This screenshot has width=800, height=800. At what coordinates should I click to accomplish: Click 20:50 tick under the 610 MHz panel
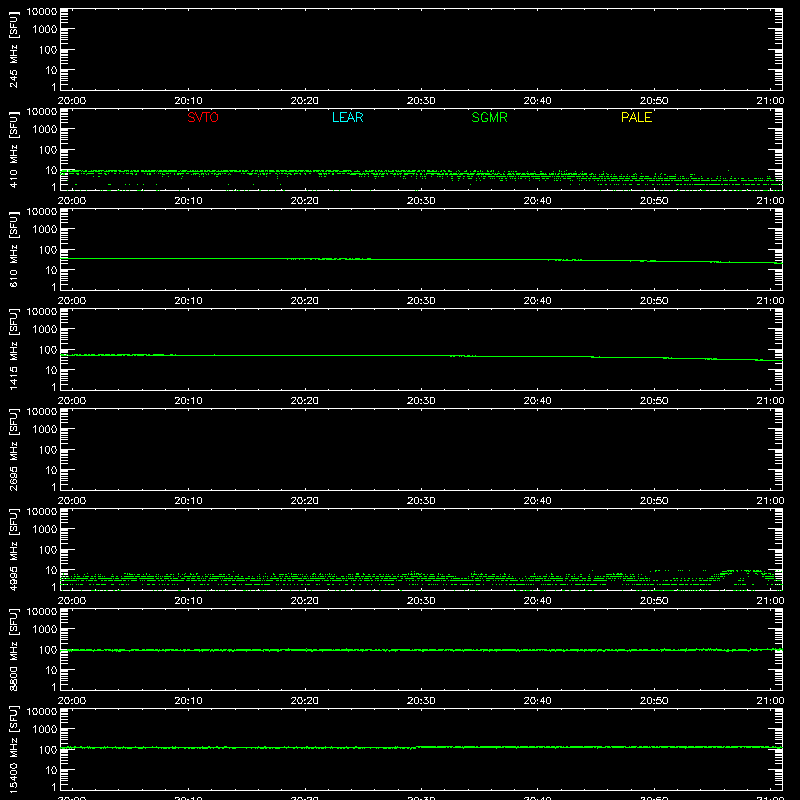tap(654, 301)
